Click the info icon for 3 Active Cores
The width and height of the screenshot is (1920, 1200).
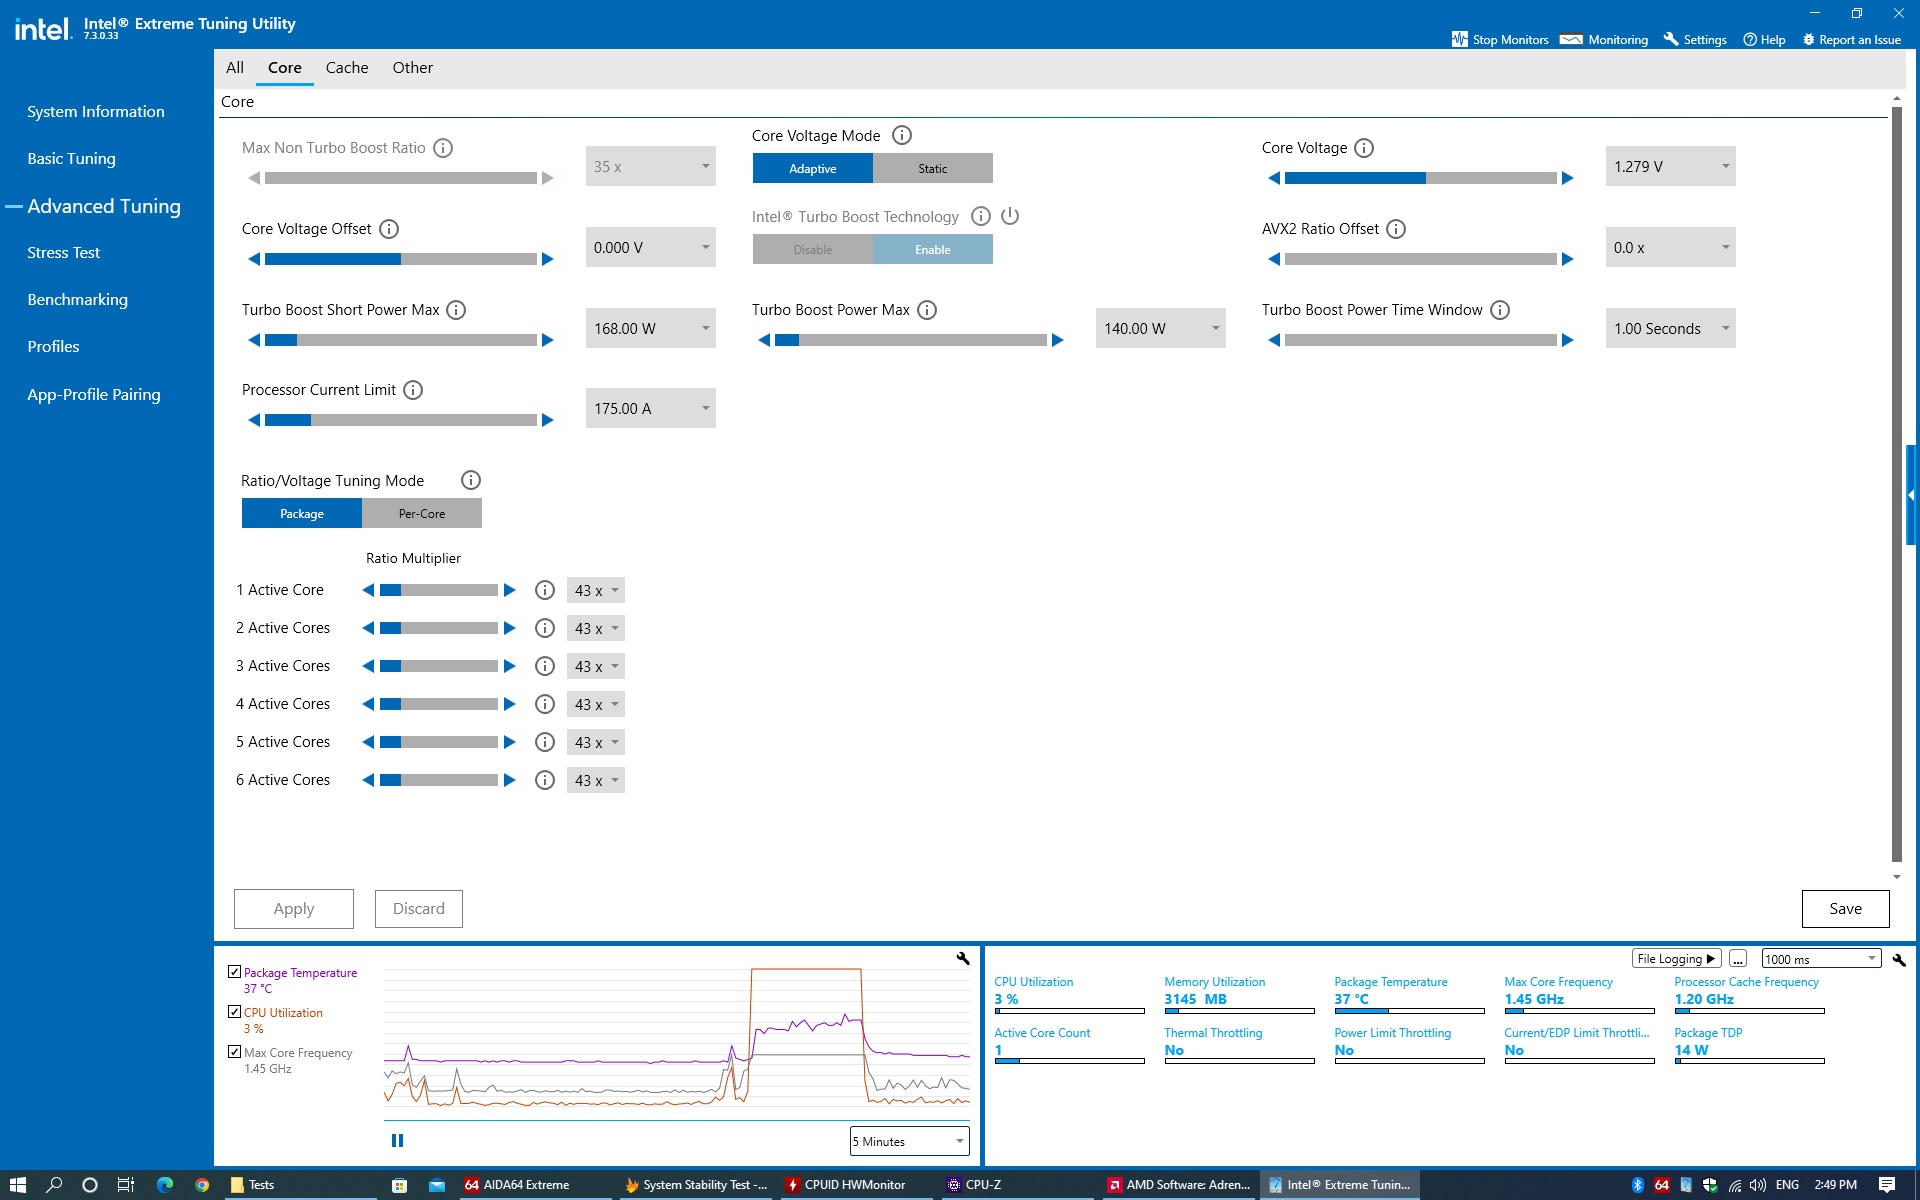544,666
